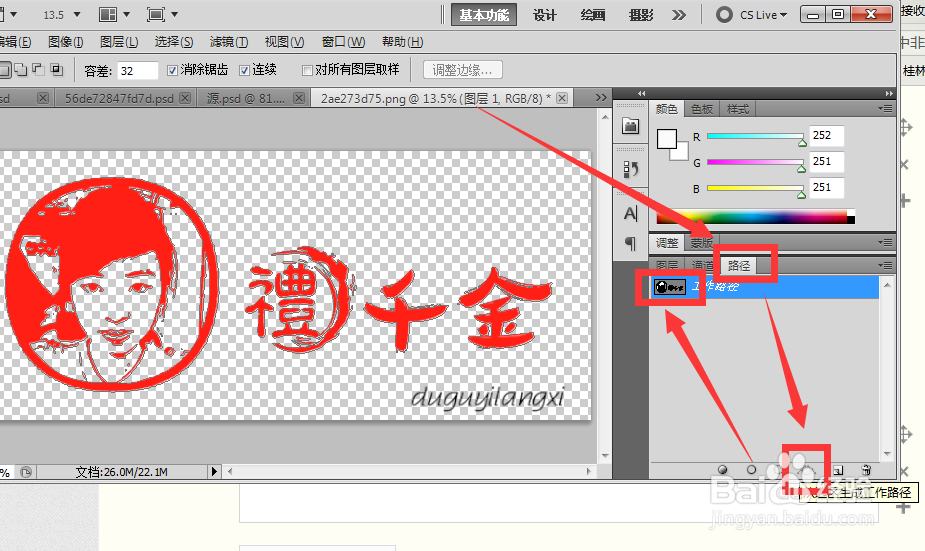Close the 源.psd document tab
This screenshot has height=551, width=925.
[299, 98]
